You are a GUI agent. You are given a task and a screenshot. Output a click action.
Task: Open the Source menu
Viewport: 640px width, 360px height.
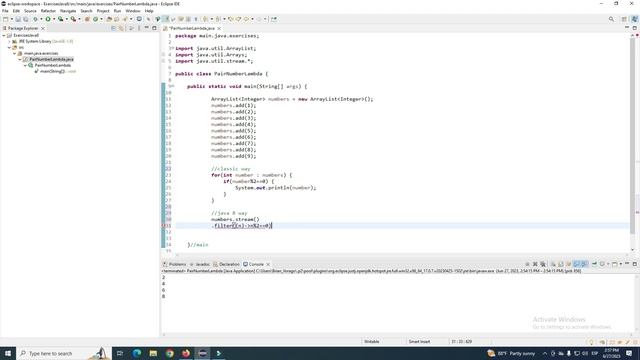pyautogui.click(x=30, y=11)
